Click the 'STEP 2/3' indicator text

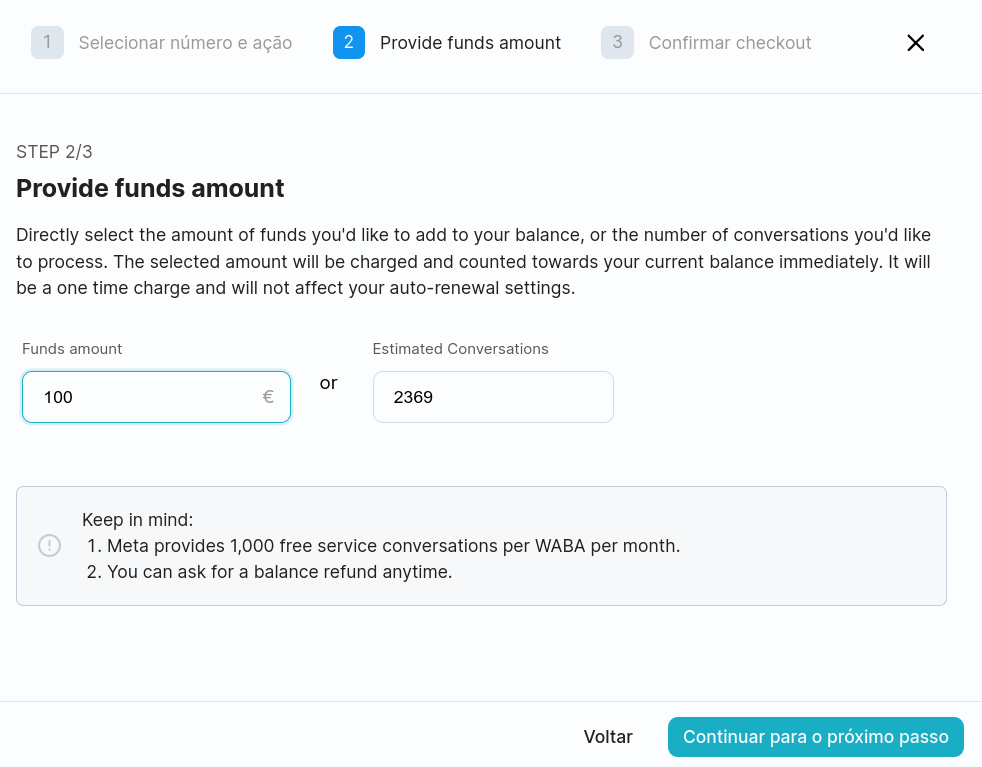click(x=54, y=152)
